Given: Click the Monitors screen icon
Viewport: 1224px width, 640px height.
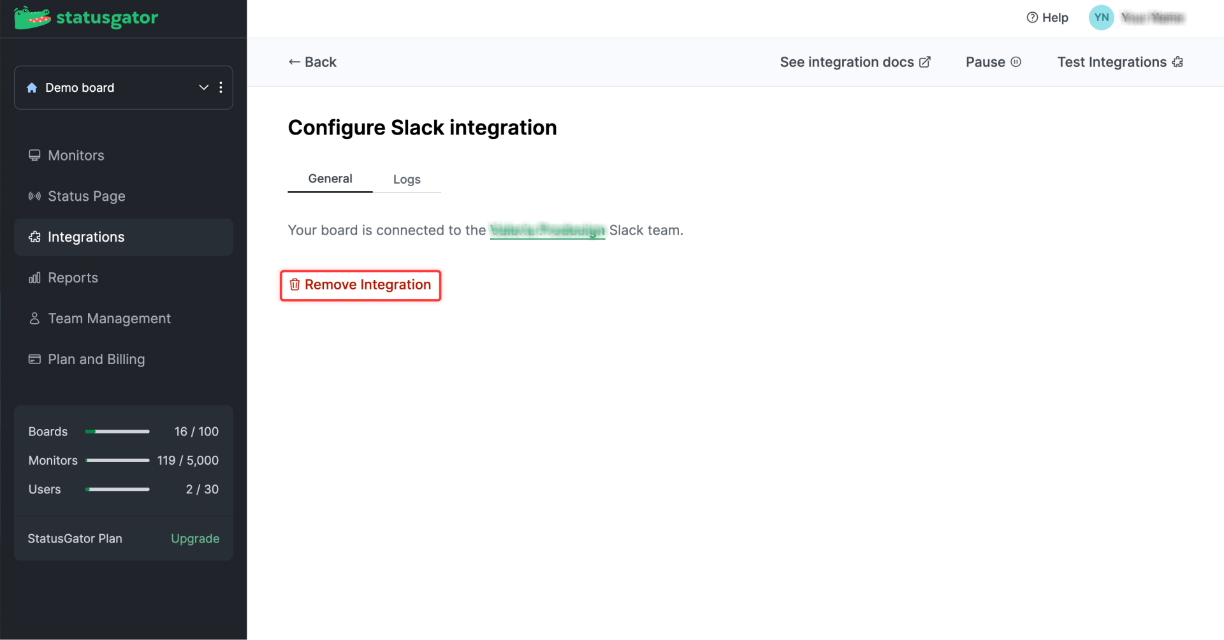Looking at the screenshot, I should click(x=35, y=155).
